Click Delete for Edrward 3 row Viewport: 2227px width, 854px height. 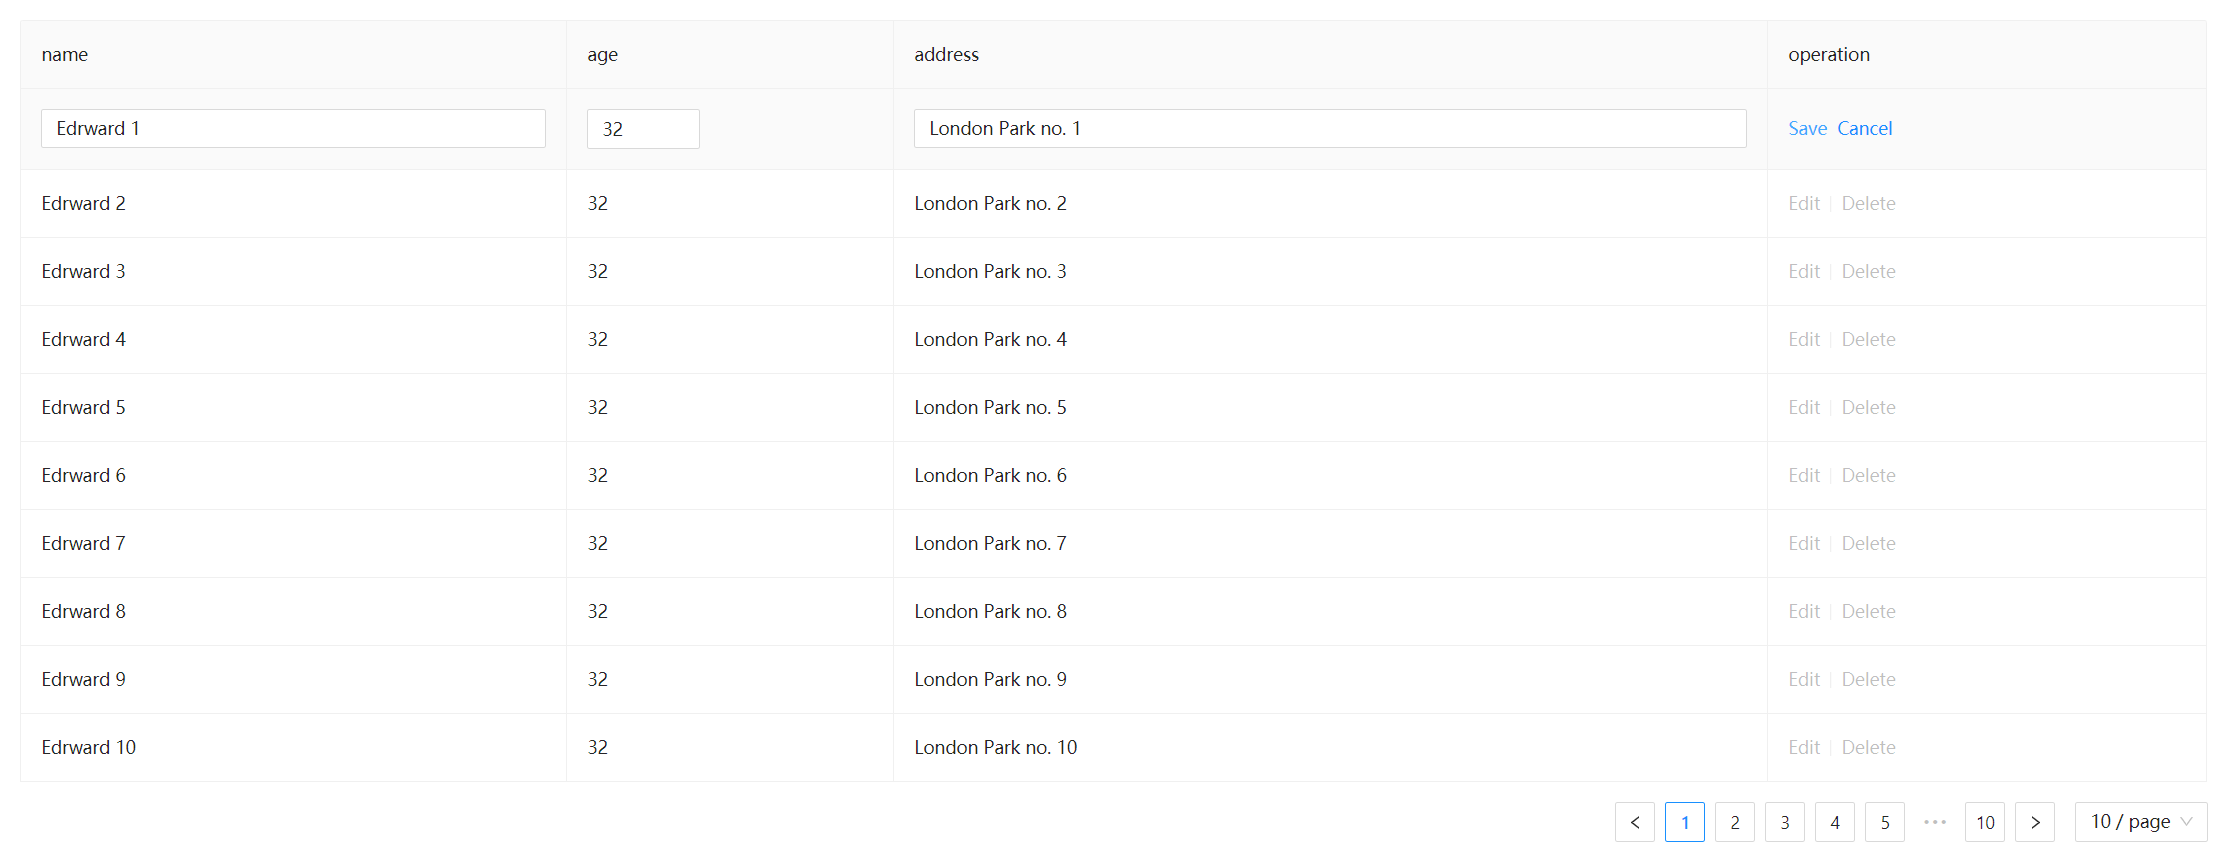point(1868,272)
